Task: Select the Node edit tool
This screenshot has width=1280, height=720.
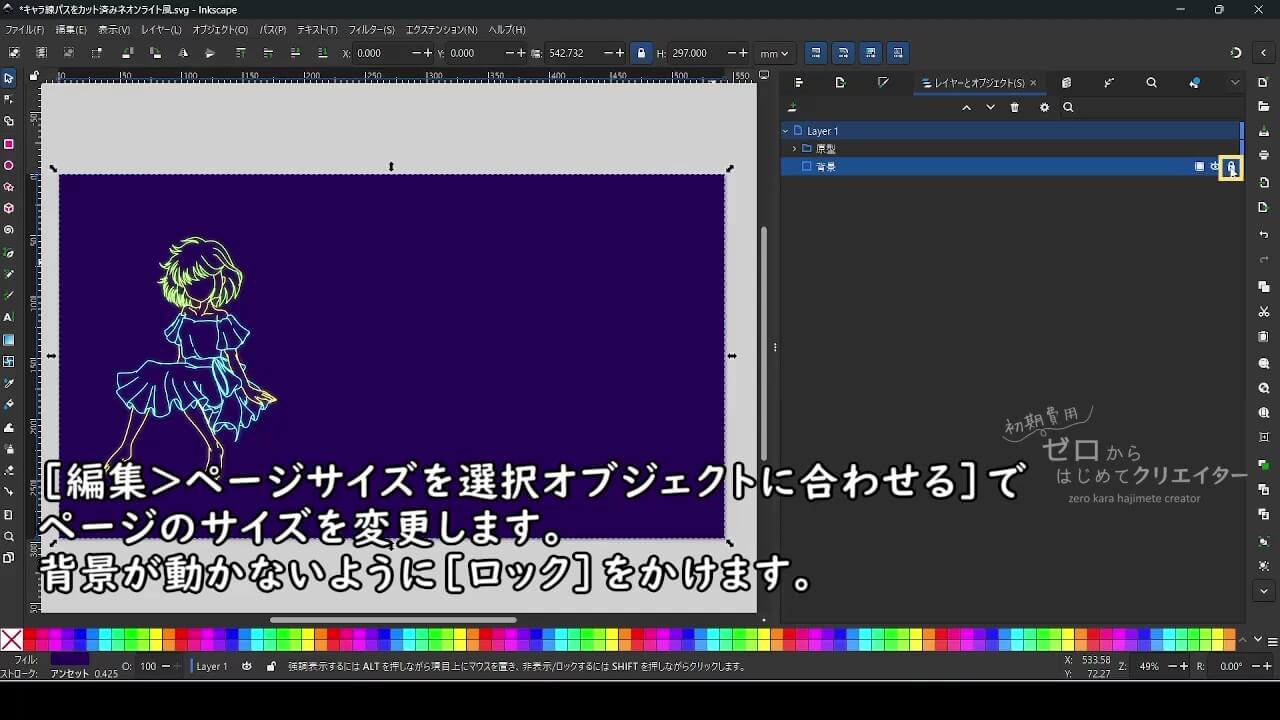Action: [x=9, y=99]
